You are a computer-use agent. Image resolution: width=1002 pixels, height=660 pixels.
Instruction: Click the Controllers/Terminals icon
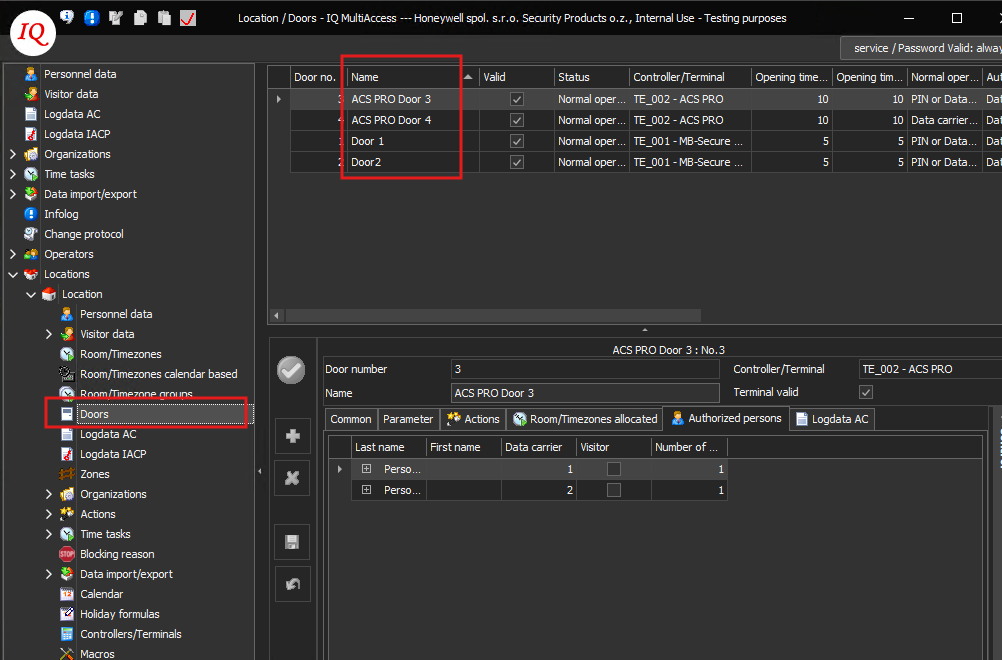tap(66, 634)
